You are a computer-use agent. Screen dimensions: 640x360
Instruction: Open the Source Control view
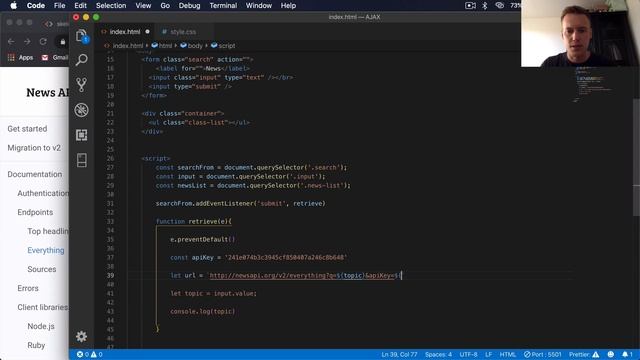click(82, 85)
